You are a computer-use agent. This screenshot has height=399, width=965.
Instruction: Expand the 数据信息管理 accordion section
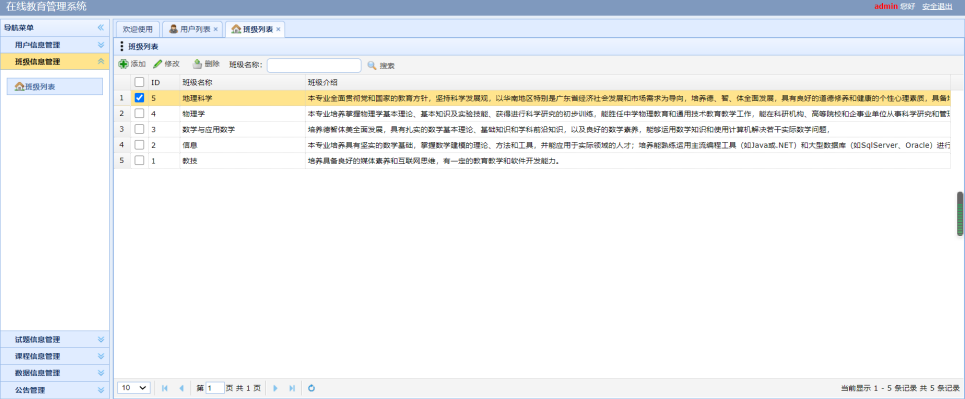pyautogui.click(x=55, y=373)
